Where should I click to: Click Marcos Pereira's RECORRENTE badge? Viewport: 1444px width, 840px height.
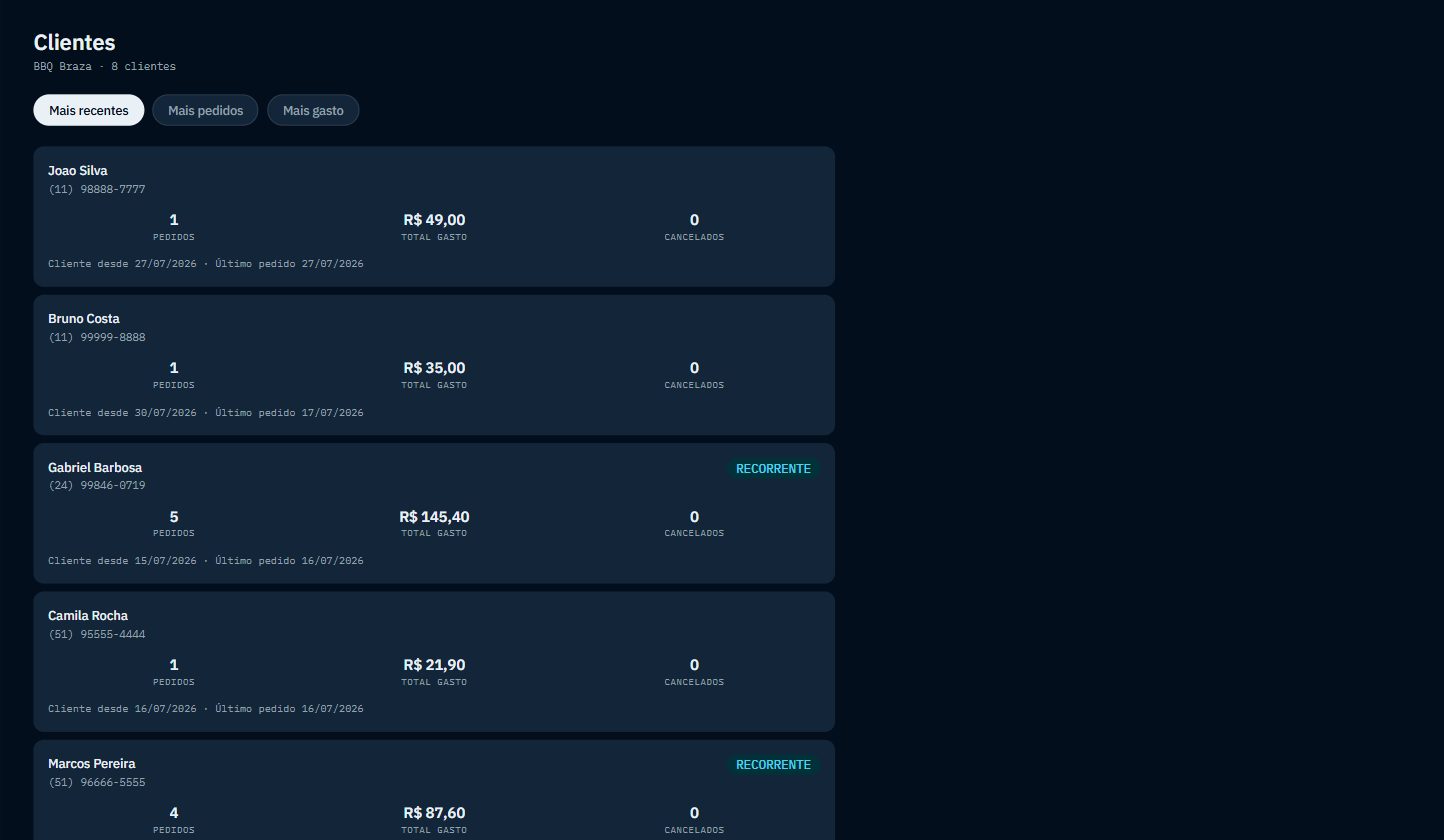click(773, 765)
